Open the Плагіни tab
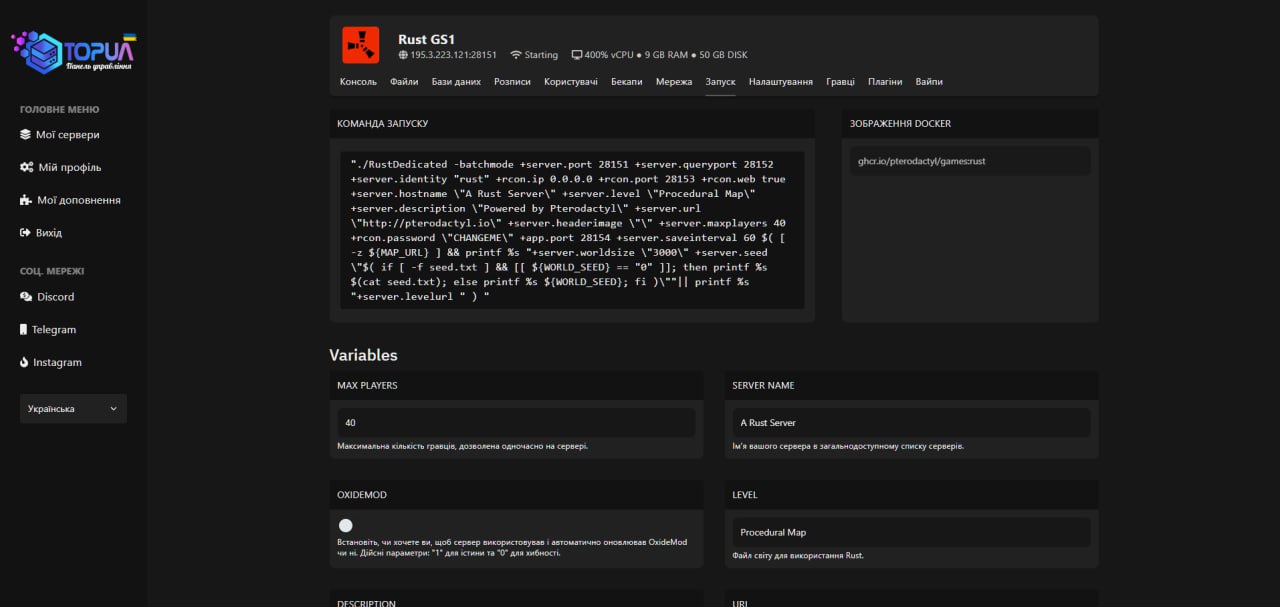The width and height of the screenshot is (1280, 607). tap(885, 82)
